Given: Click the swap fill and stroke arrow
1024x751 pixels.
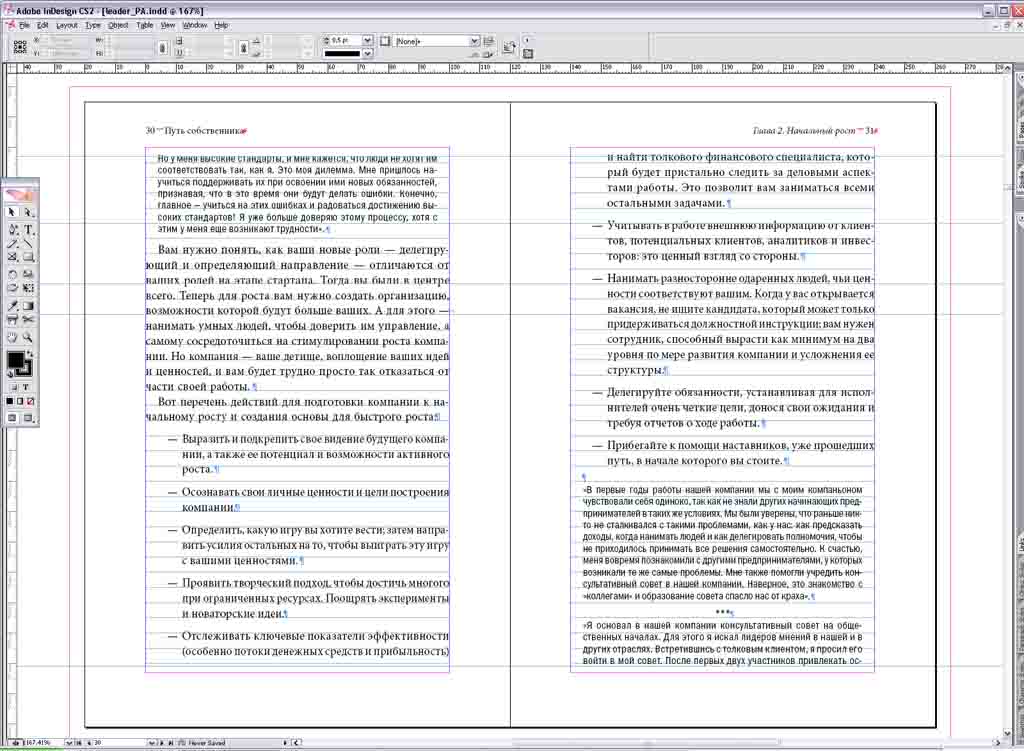Looking at the screenshot, I should tap(30, 353).
